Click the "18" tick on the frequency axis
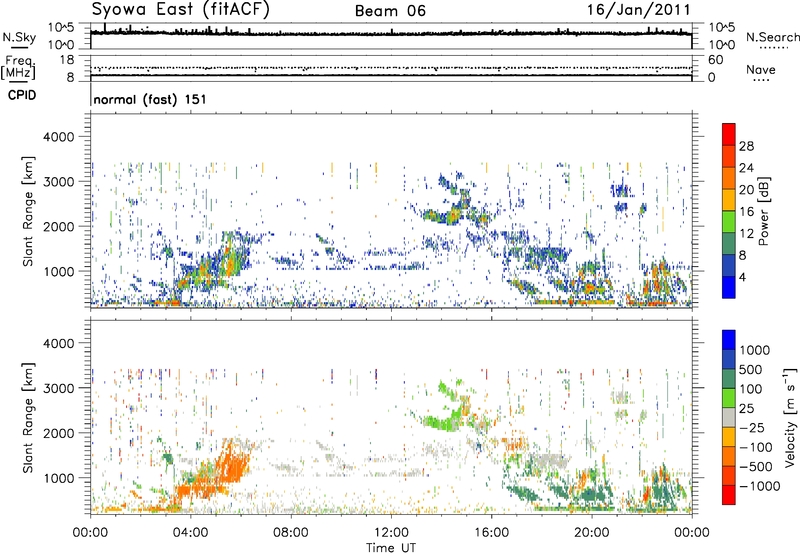This screenshot has height=554, width=800. (x=67, y=60)
